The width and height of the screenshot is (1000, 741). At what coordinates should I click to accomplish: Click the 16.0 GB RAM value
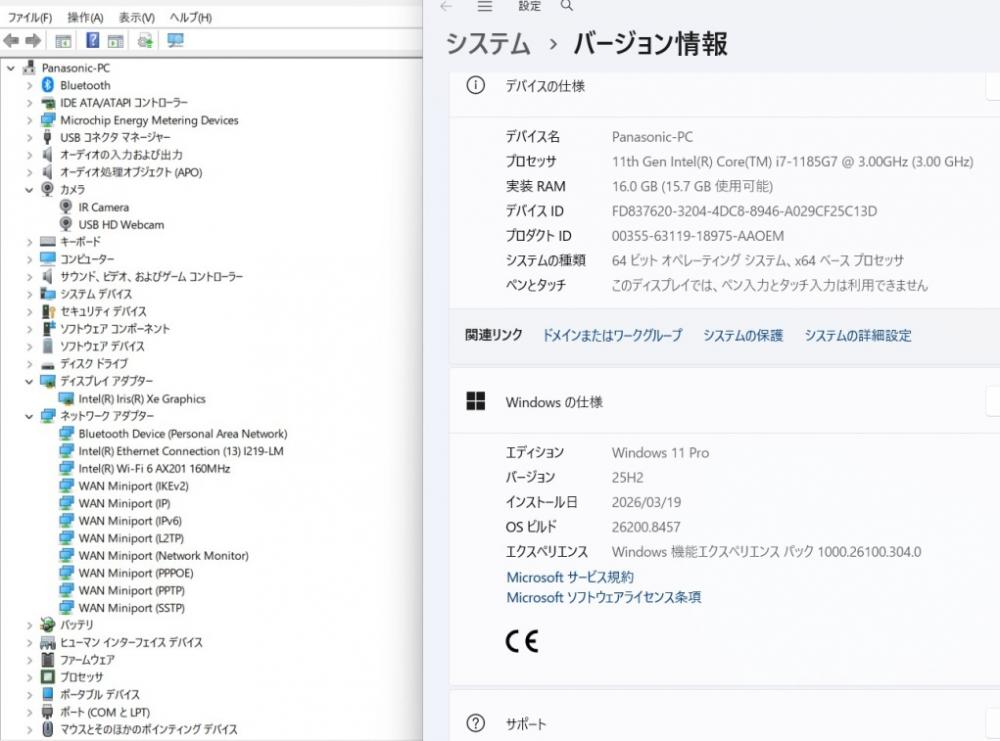[x=692, y=186]
